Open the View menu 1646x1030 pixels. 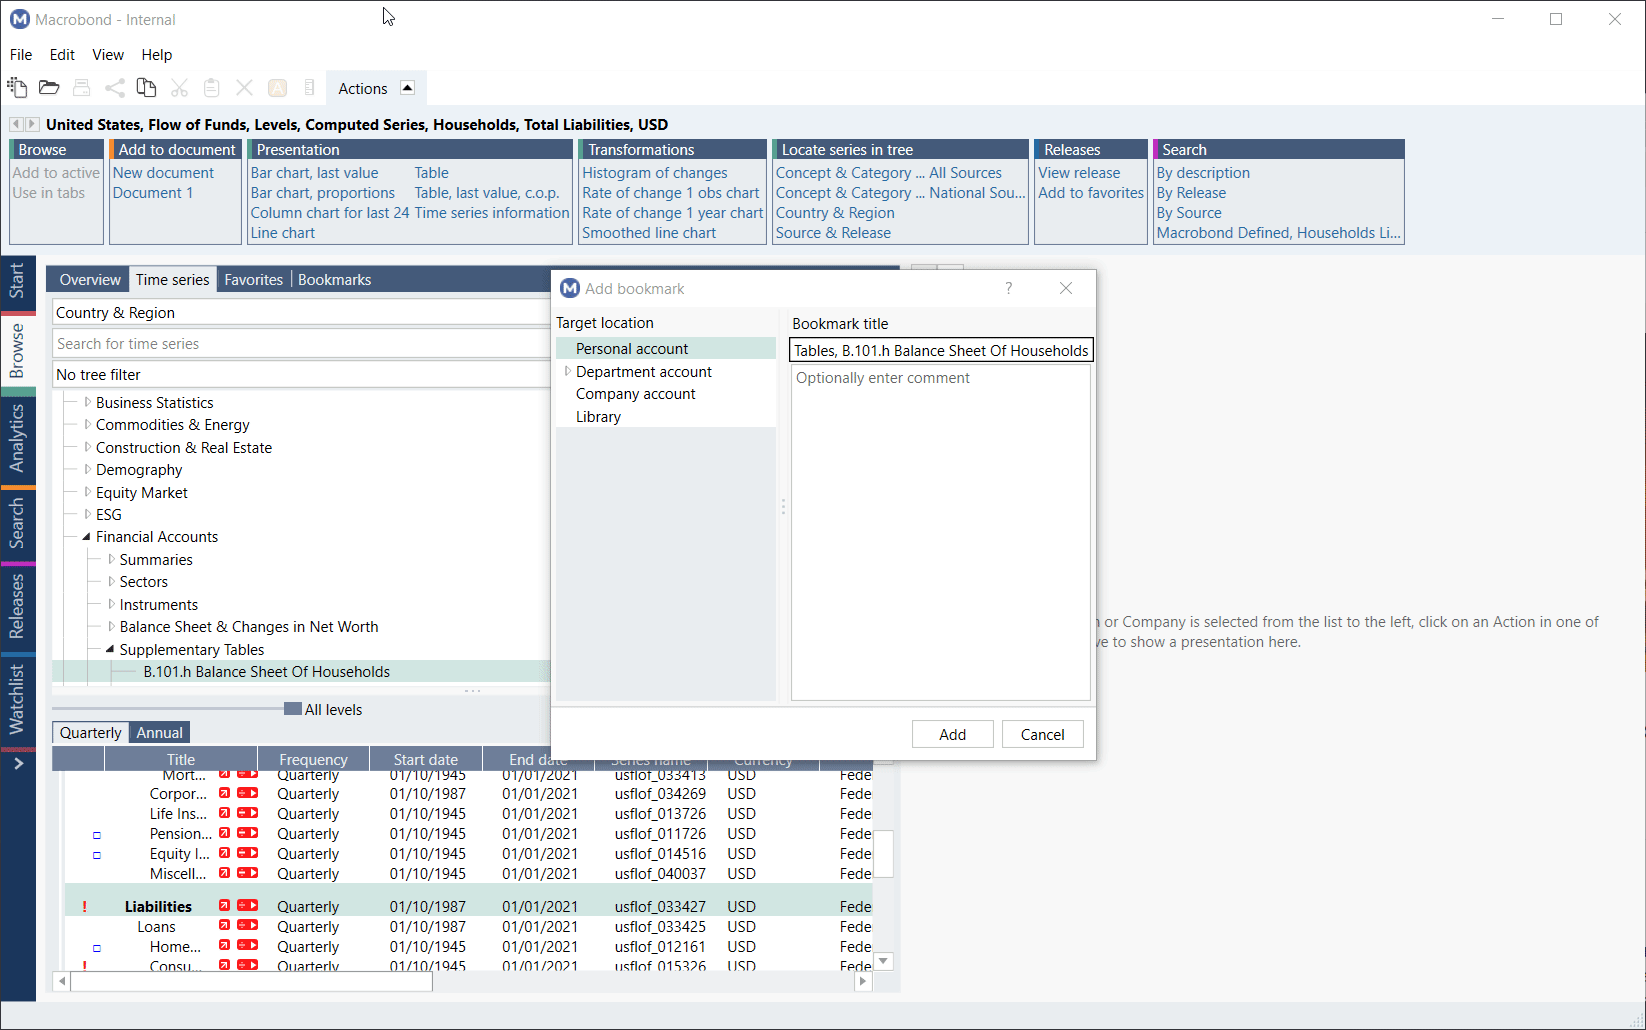(108, 54)
